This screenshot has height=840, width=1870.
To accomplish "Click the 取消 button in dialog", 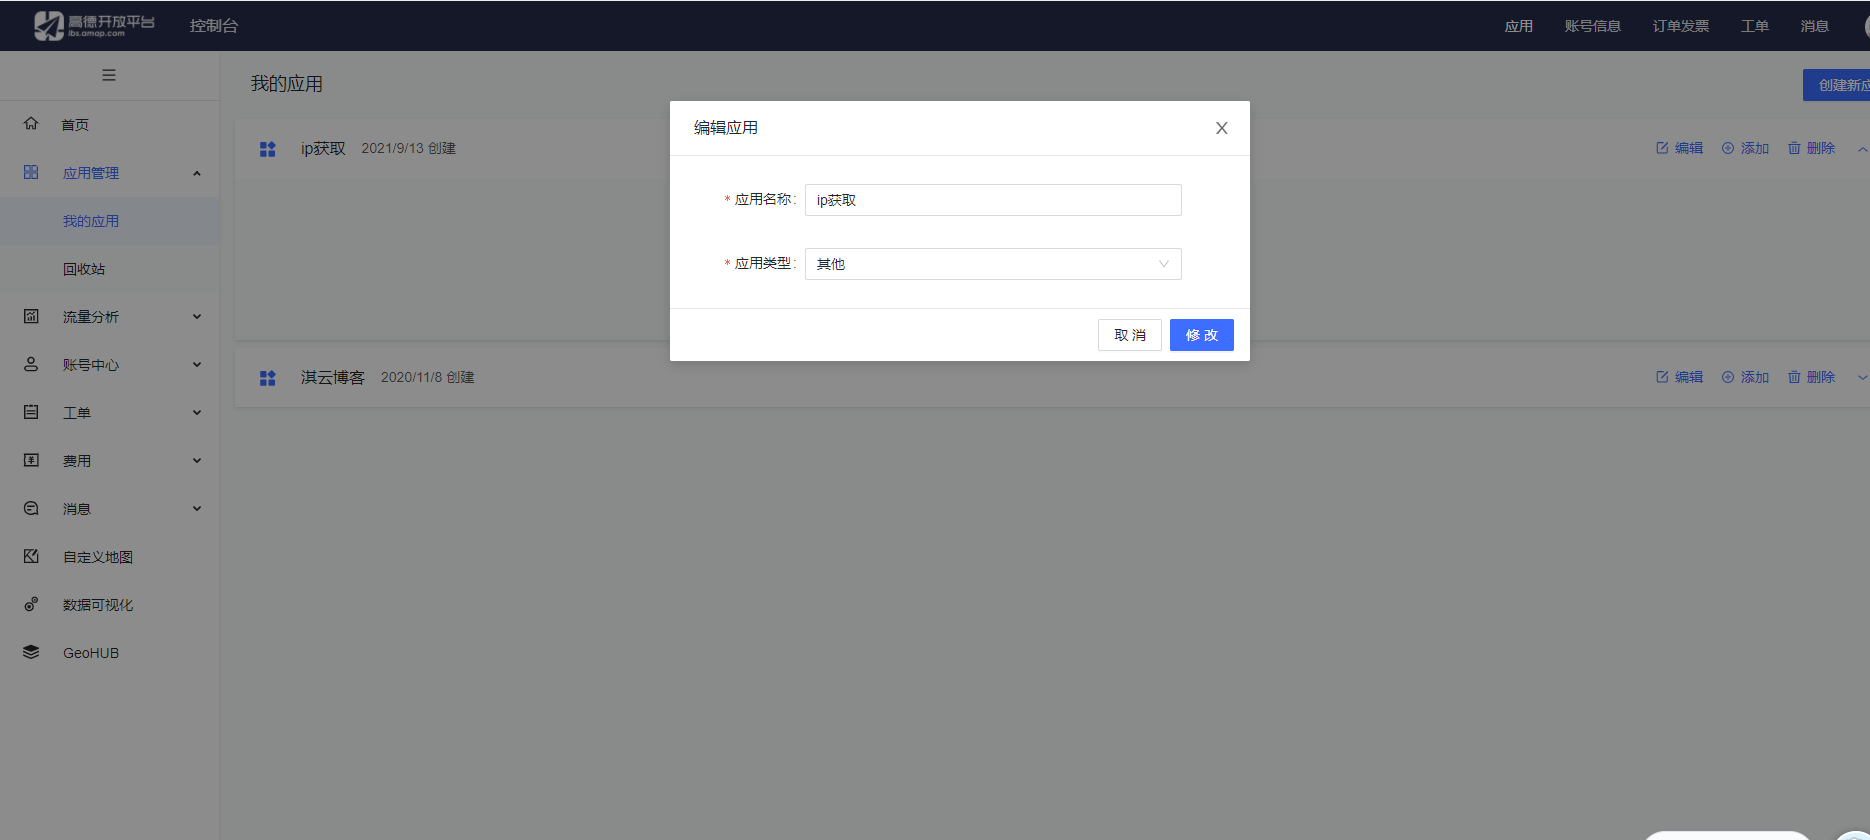I will click(1130, 335).
